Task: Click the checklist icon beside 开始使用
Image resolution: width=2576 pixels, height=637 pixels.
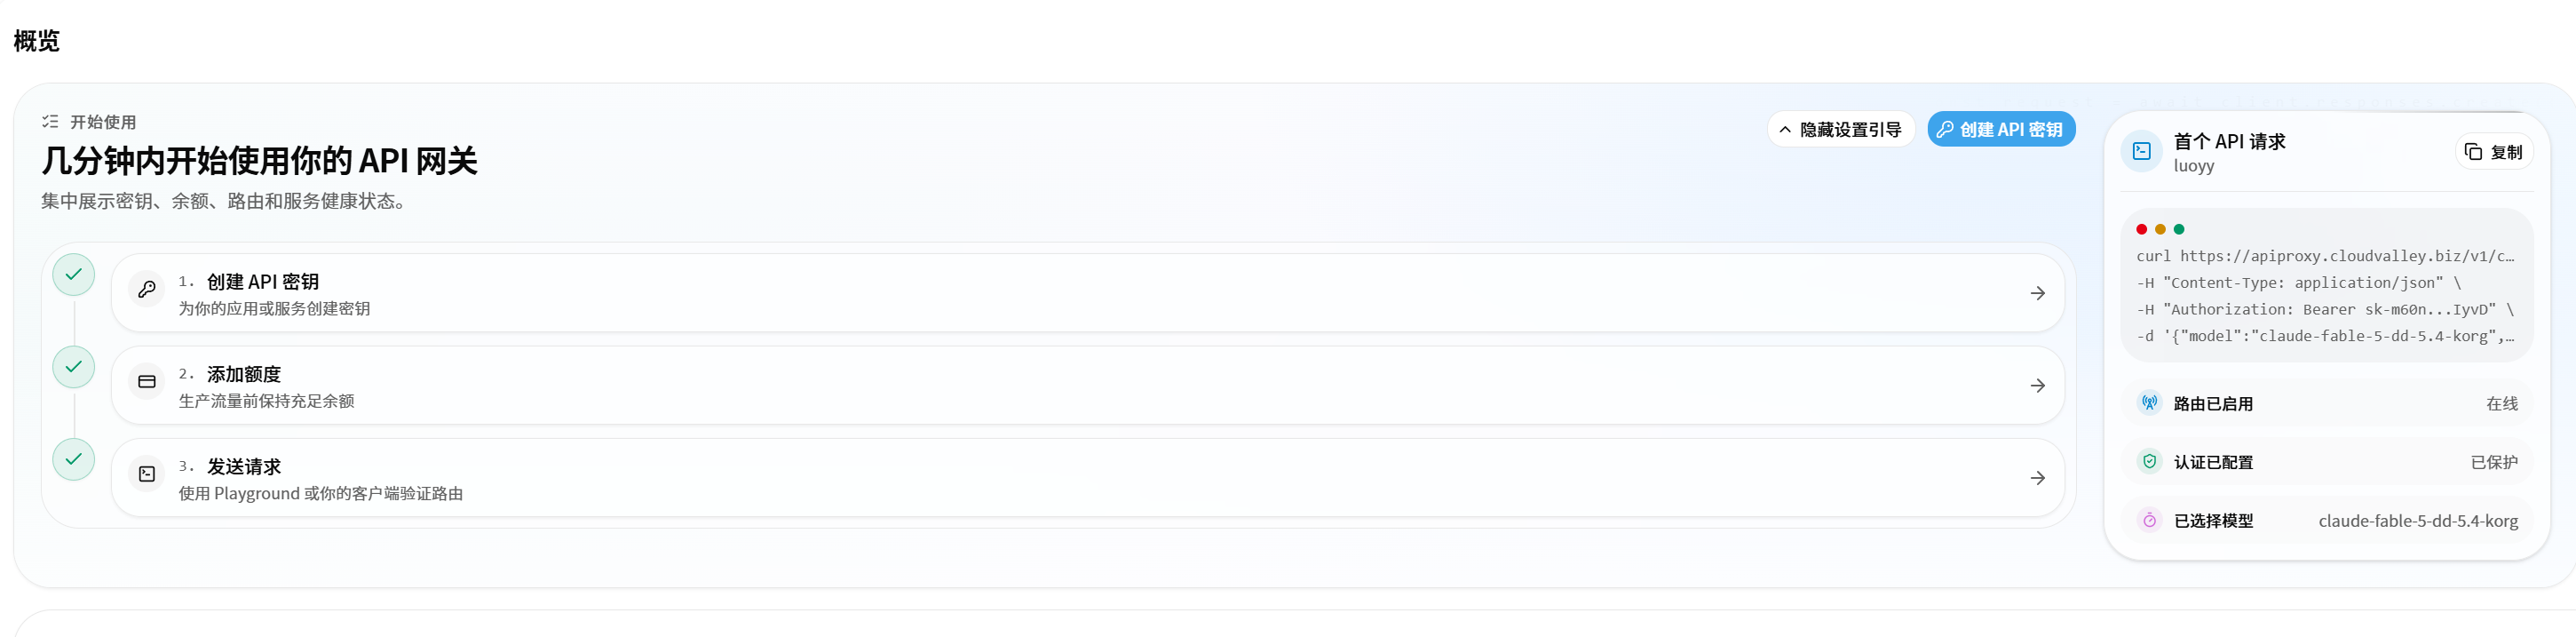Action: point(50,122)
